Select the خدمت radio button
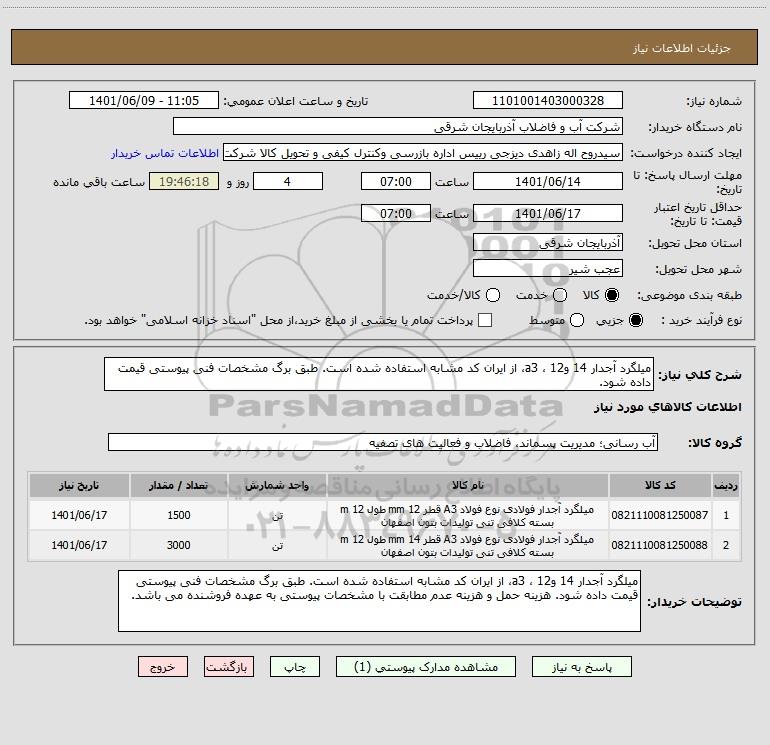 coord(560,295)
